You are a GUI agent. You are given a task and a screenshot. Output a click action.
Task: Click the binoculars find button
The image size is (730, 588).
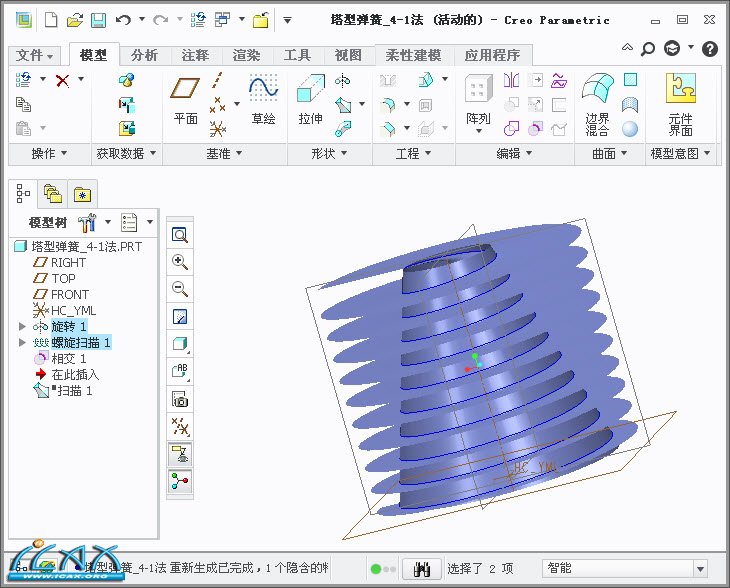point(422,569)
